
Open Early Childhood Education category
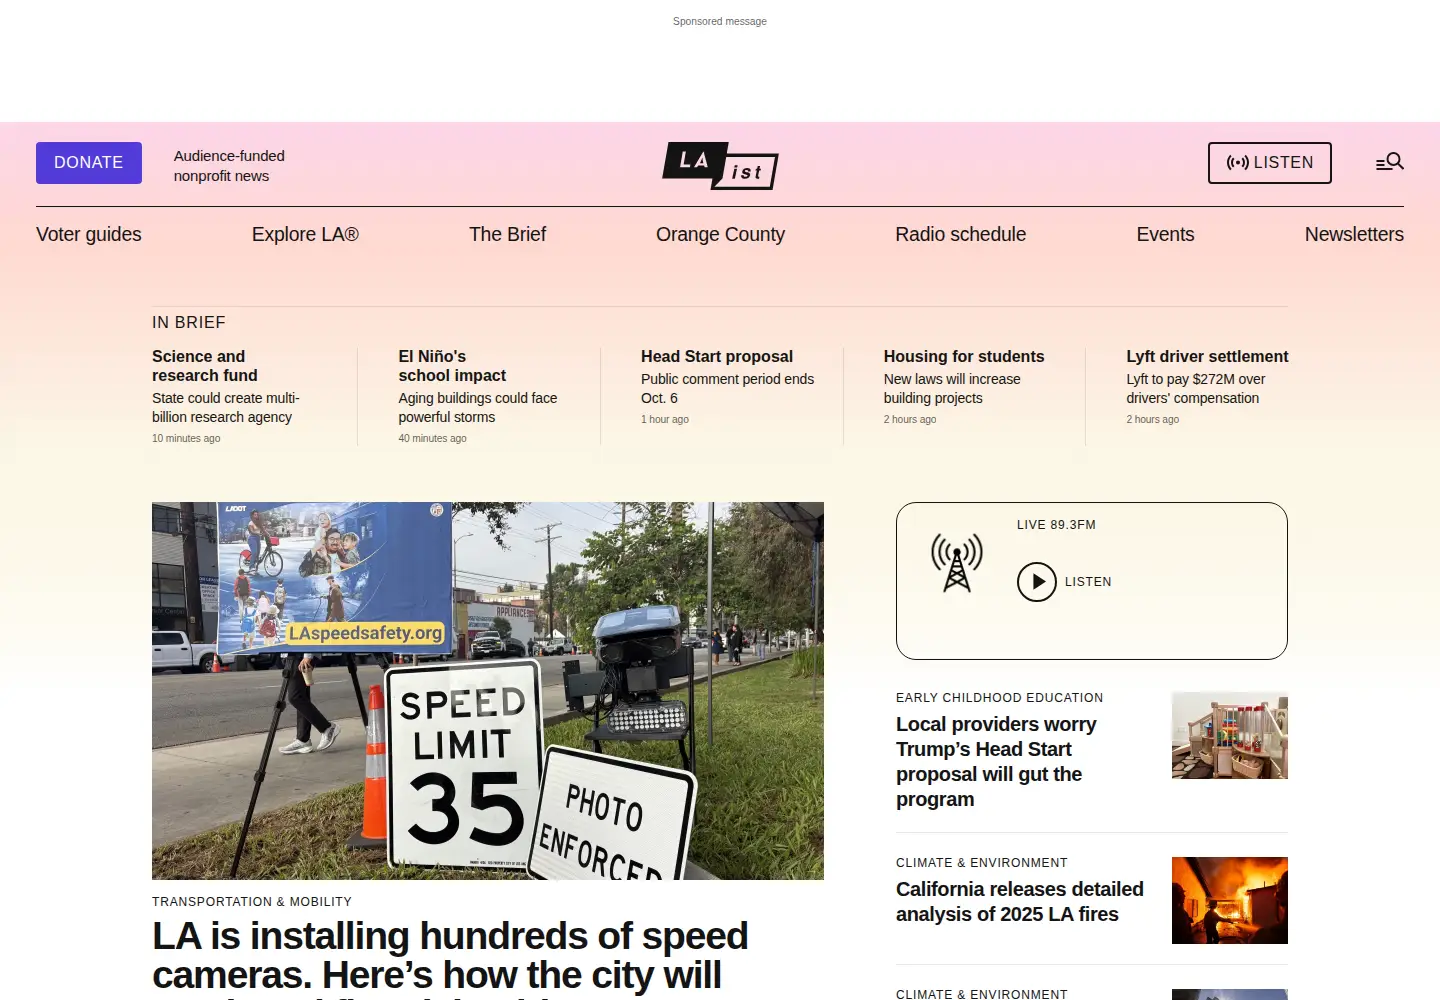(x=1000, y=698)
